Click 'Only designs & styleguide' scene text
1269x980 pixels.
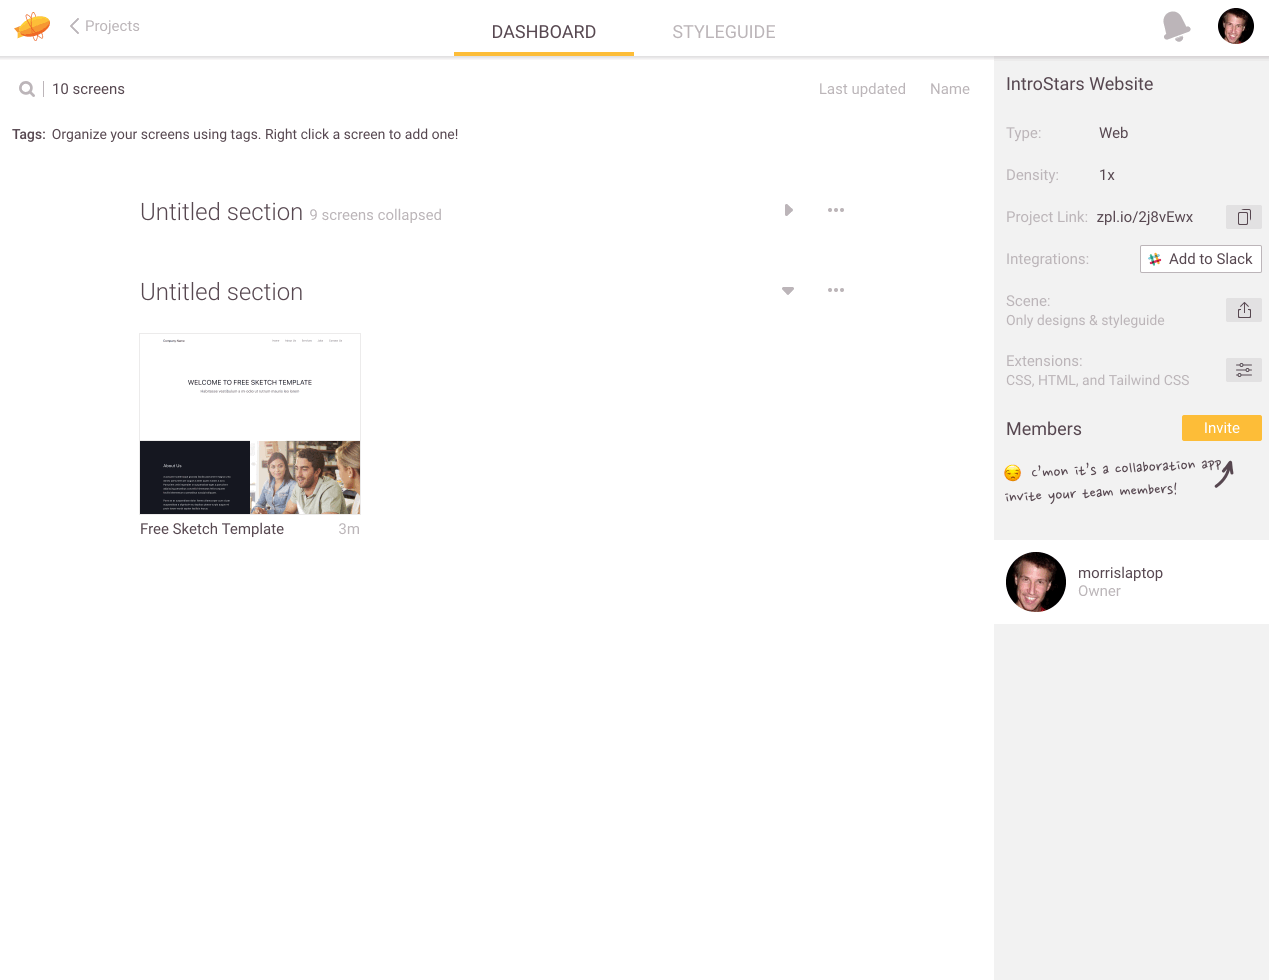(1085, 320)
